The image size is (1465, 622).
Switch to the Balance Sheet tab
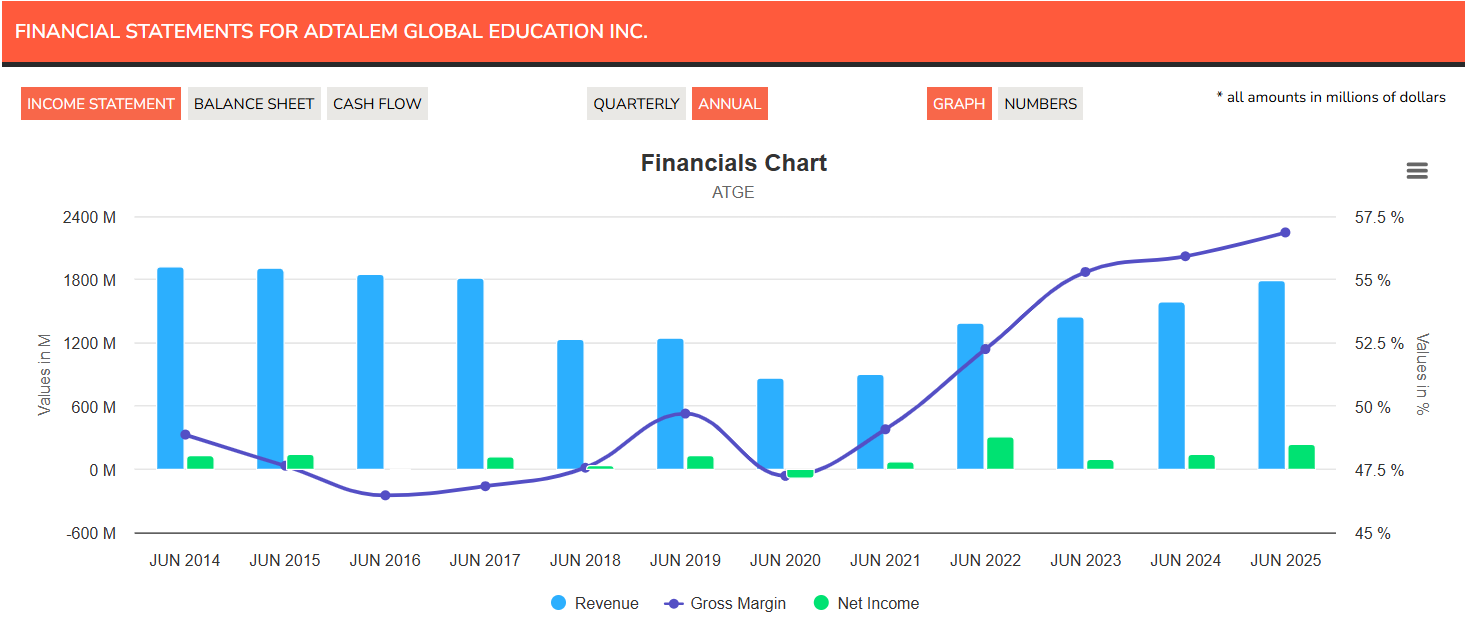click(x=254, y=104)
